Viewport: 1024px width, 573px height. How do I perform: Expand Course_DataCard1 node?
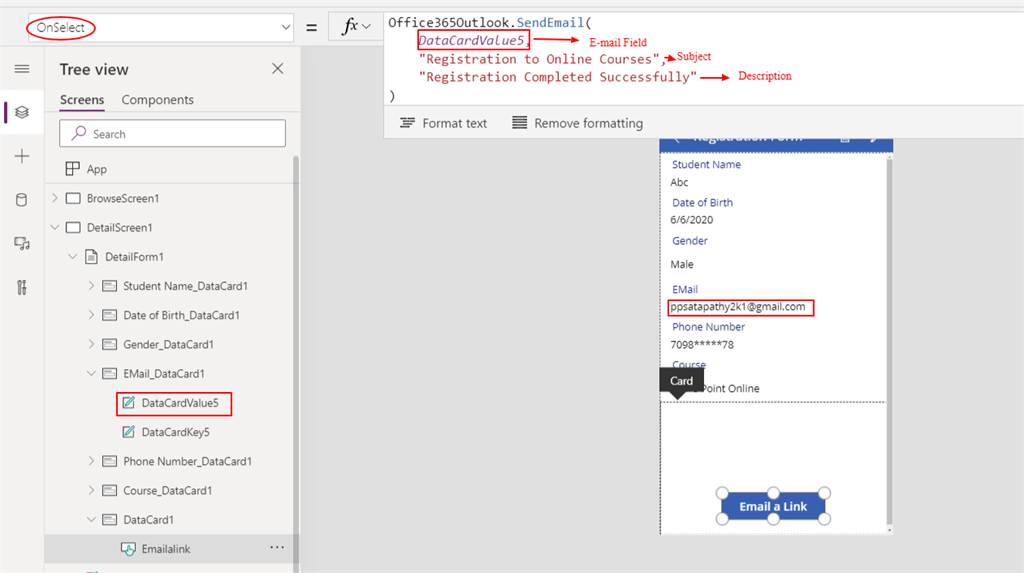coord(91,491)
